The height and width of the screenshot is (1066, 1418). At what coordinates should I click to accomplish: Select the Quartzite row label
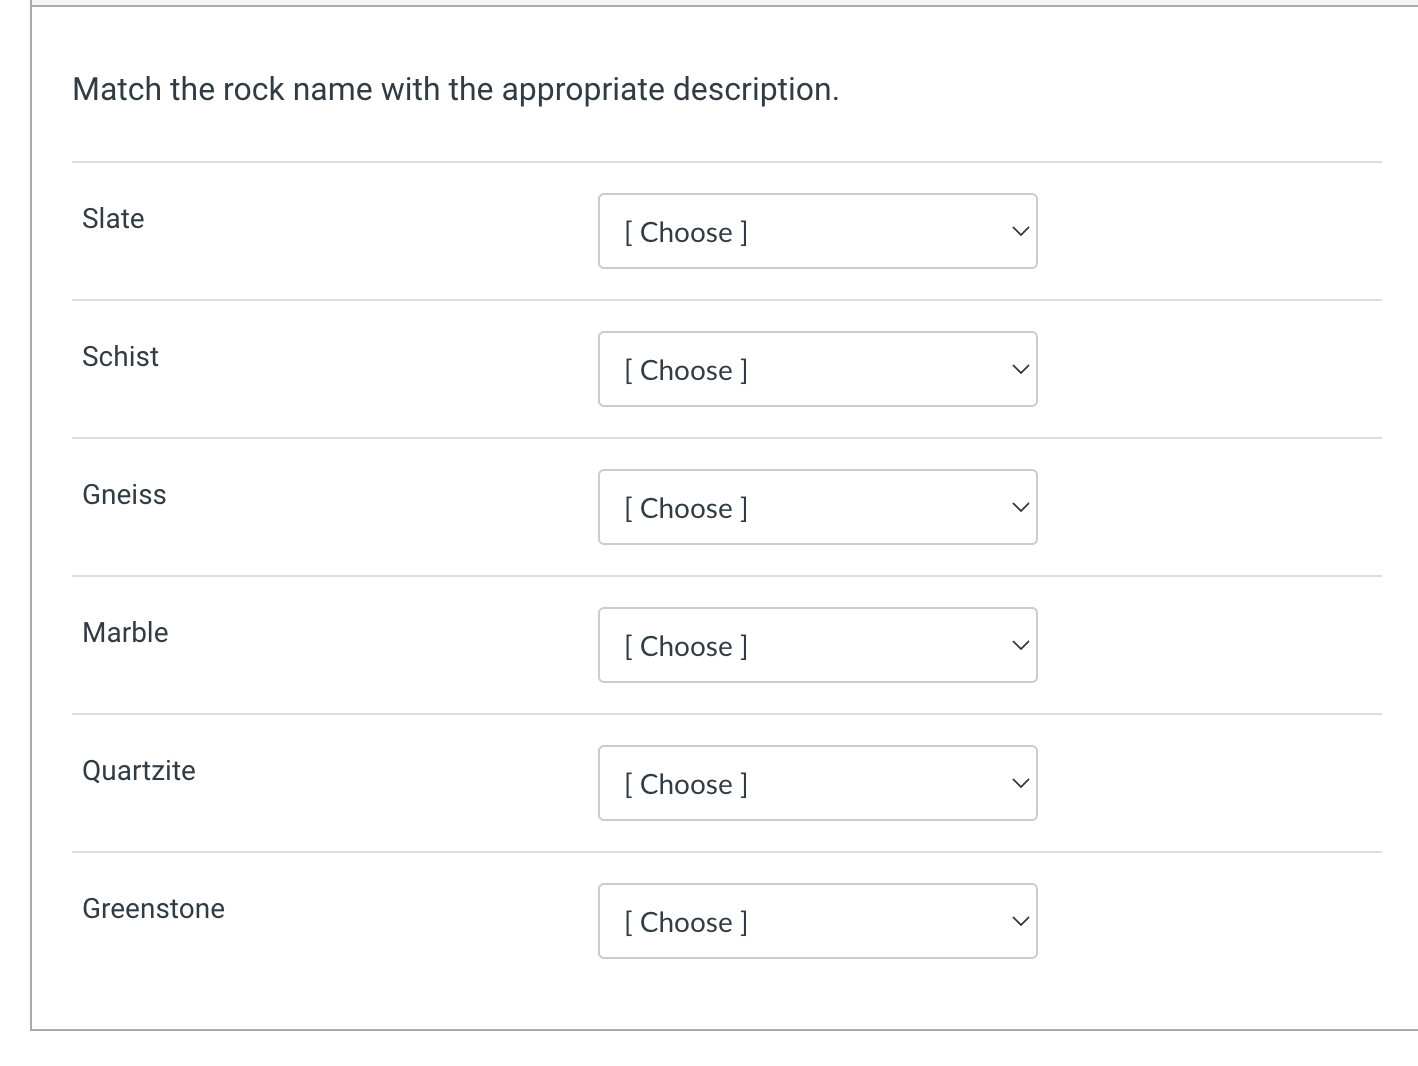coord(139,770)
